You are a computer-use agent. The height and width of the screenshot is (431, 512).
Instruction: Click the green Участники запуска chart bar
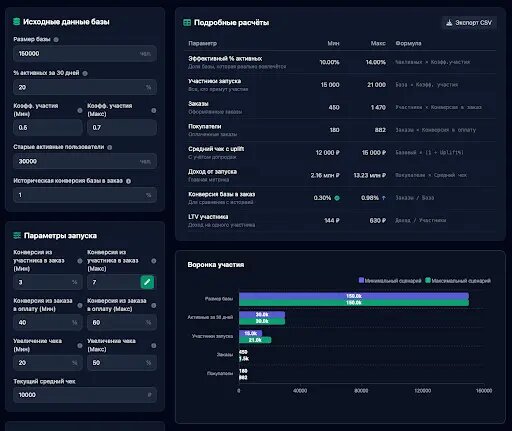(255, 340)
